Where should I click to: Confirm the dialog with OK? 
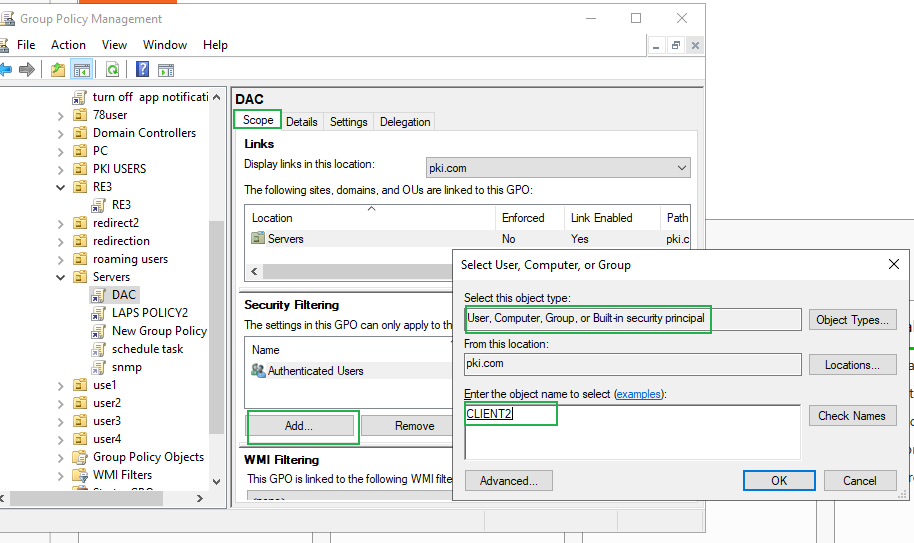click(779, 481)
